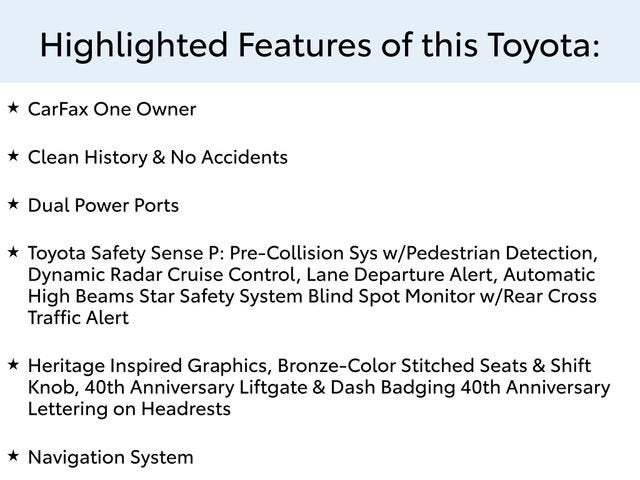Click the star bullet beside CarFax One Owner
The width and height of the screenshot is (640, 480).
click(13, 107)
